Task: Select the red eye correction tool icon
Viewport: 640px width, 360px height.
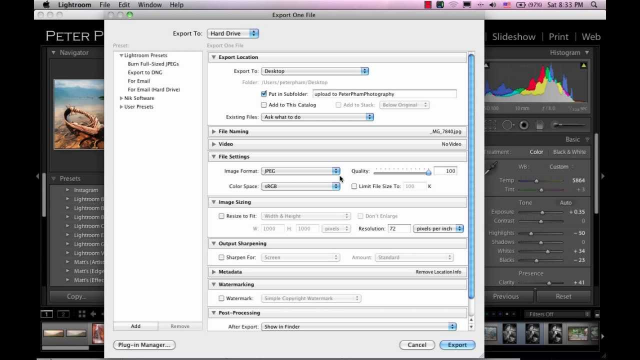Action: pyautogui.click(x=524, y=125)
